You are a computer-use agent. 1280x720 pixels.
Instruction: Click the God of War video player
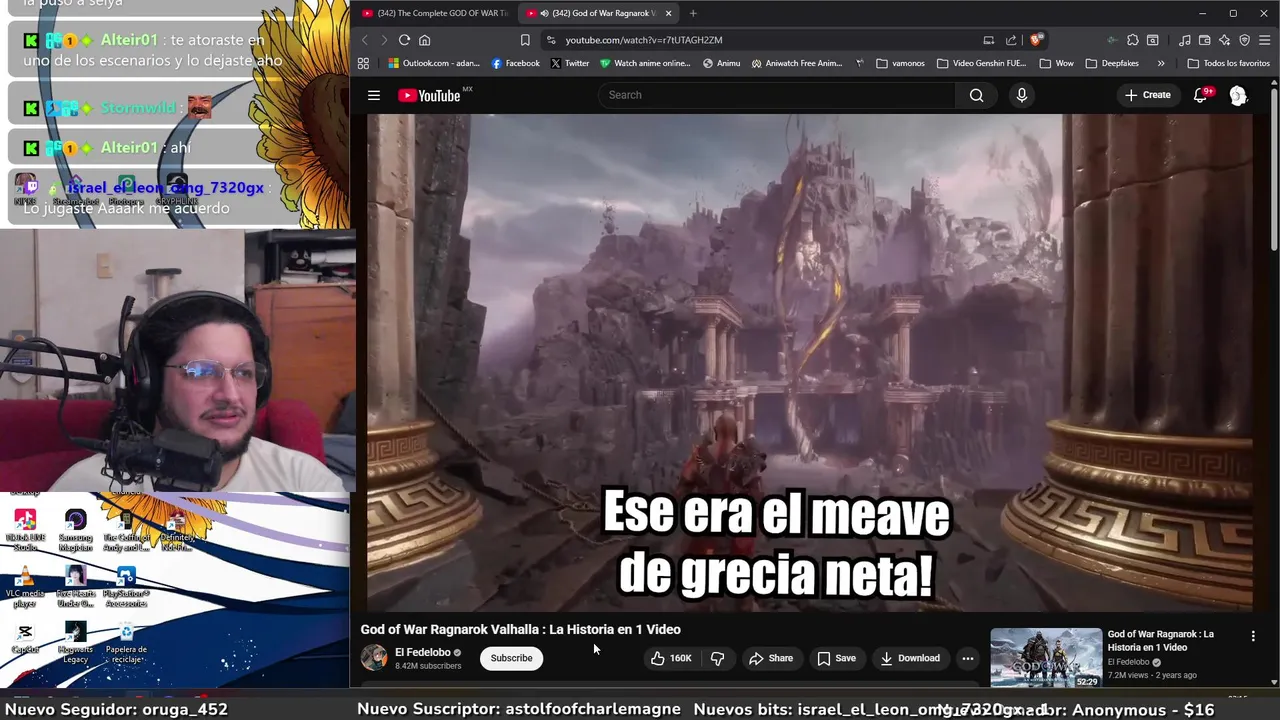tap(809, 361)
